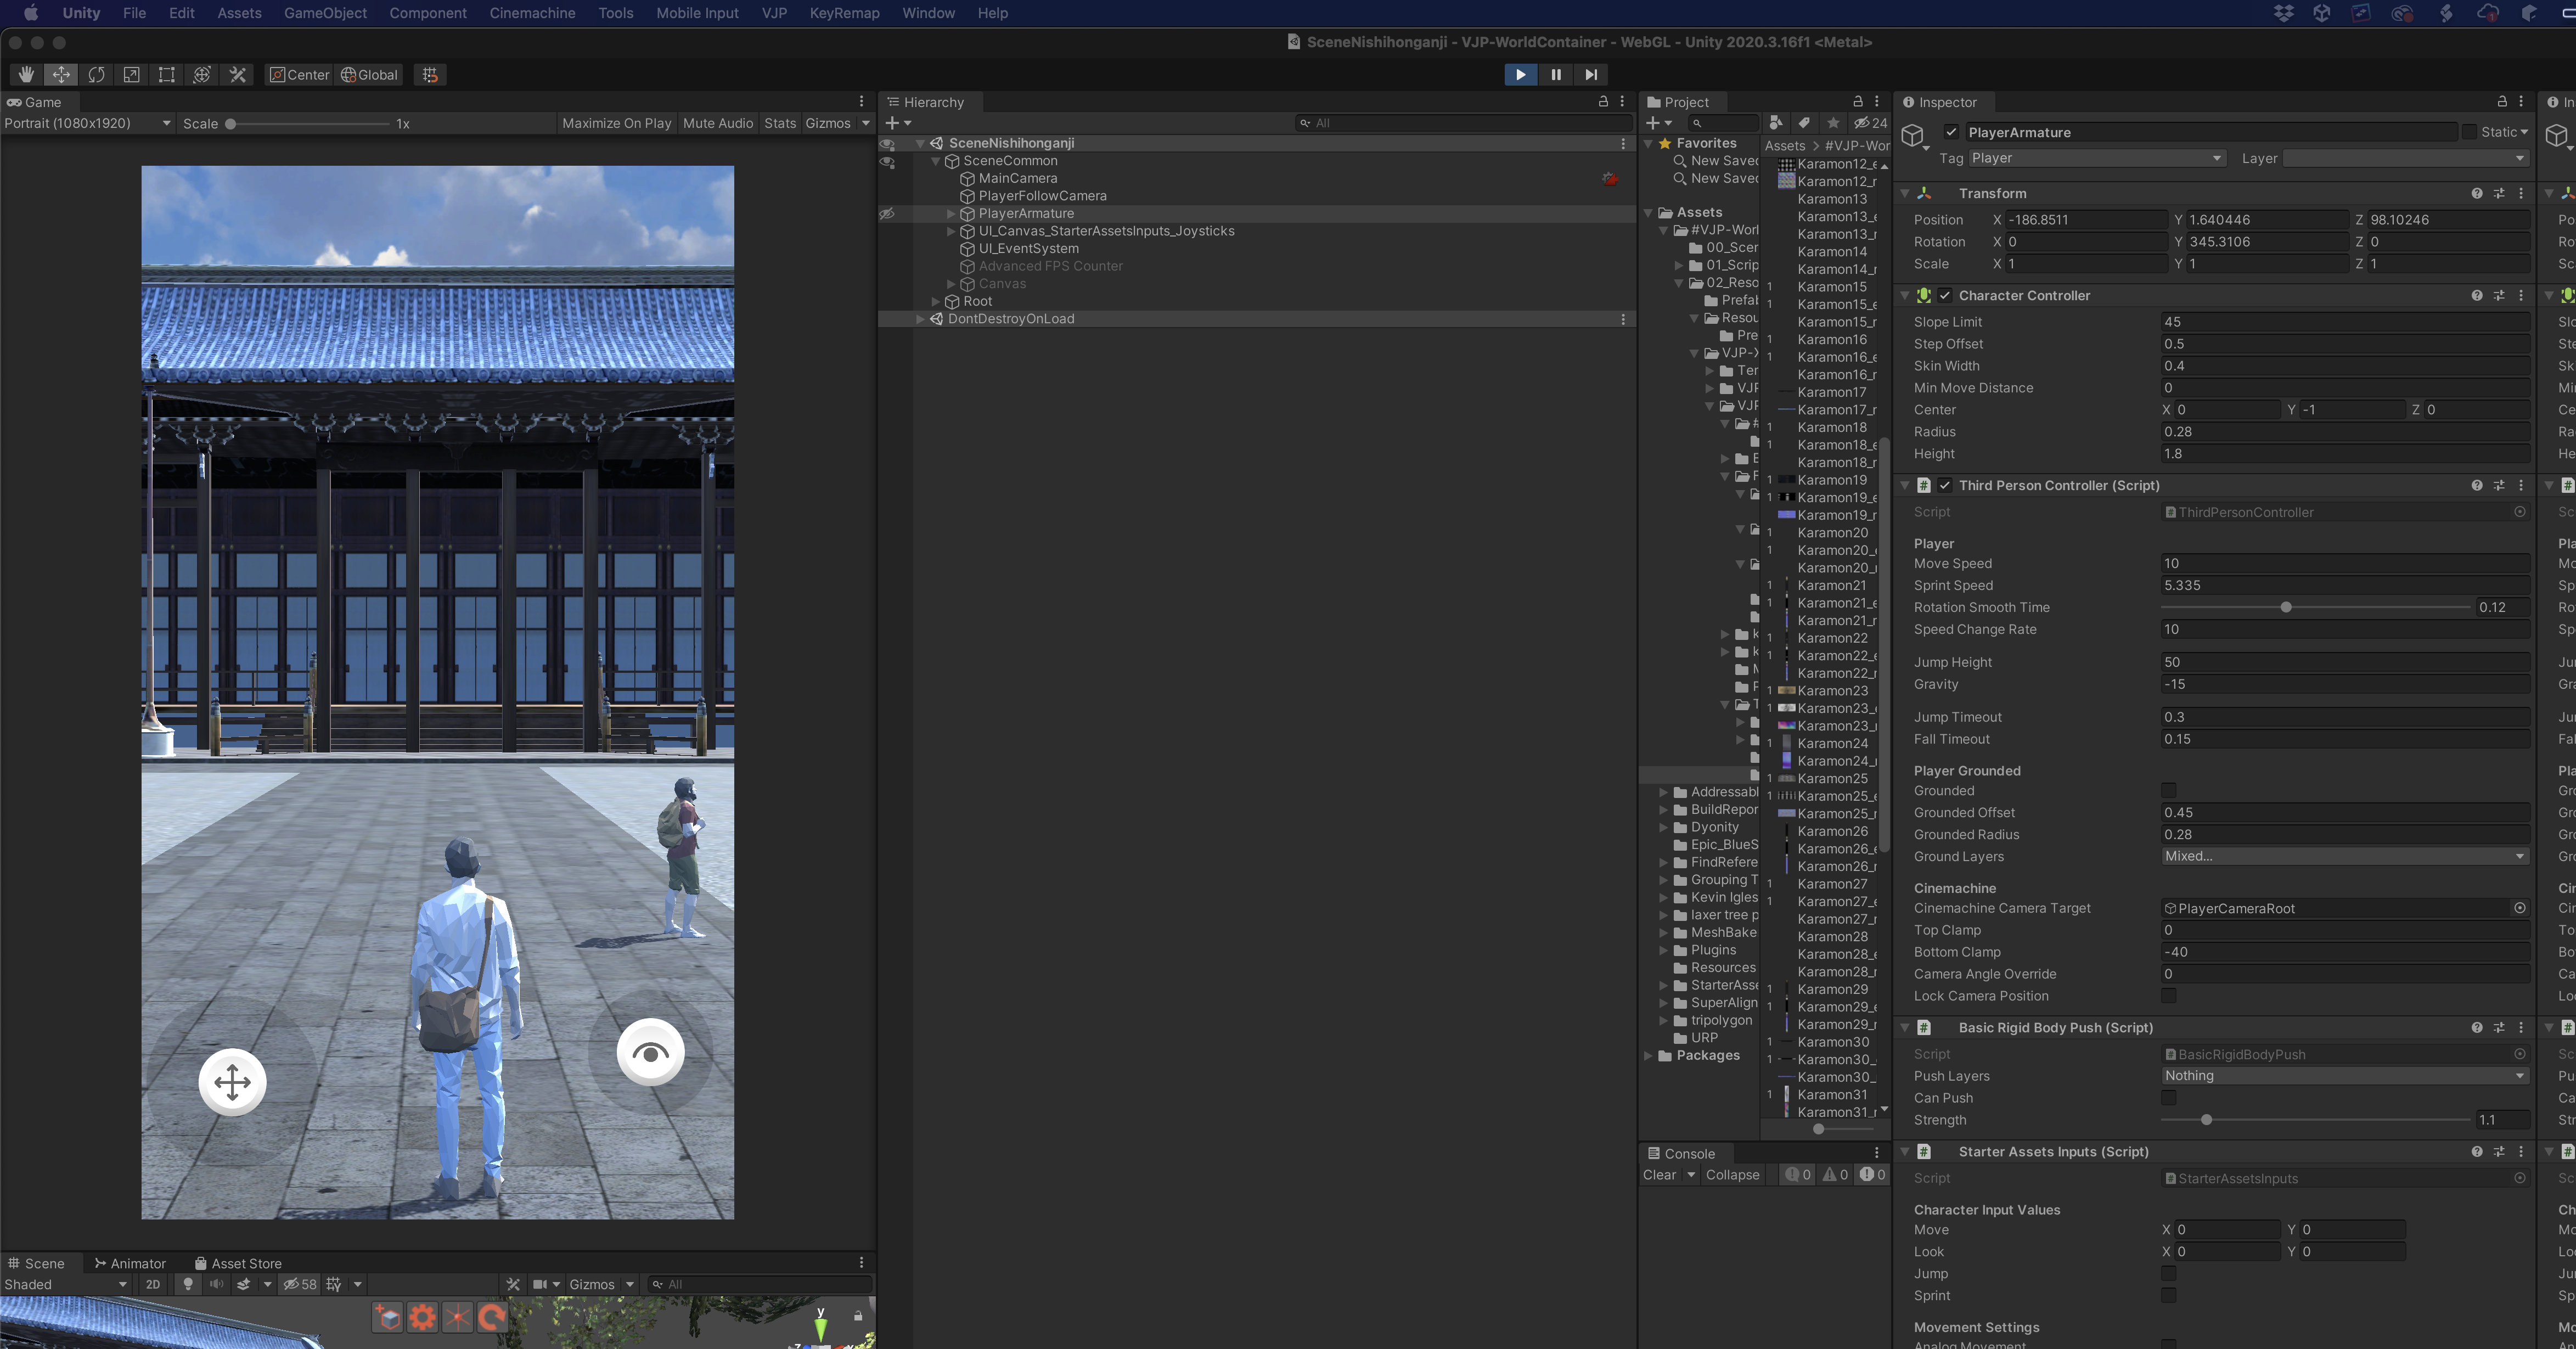Toggle PlayerArmature active checkbox
Image resolution: width=2576 pixels, height=1349 pixels.
[1951, 132]
